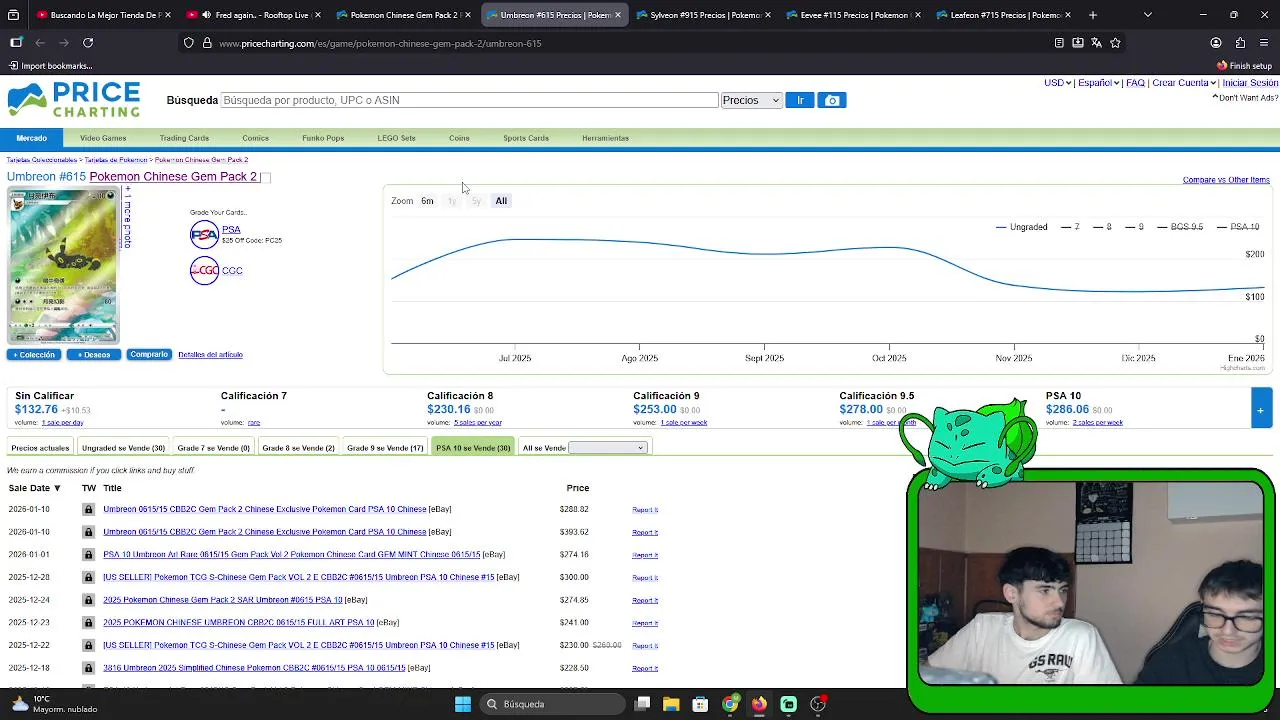1280x720 pixels.
Task: Click the blue plus expand prices button
Action: 1260,409
